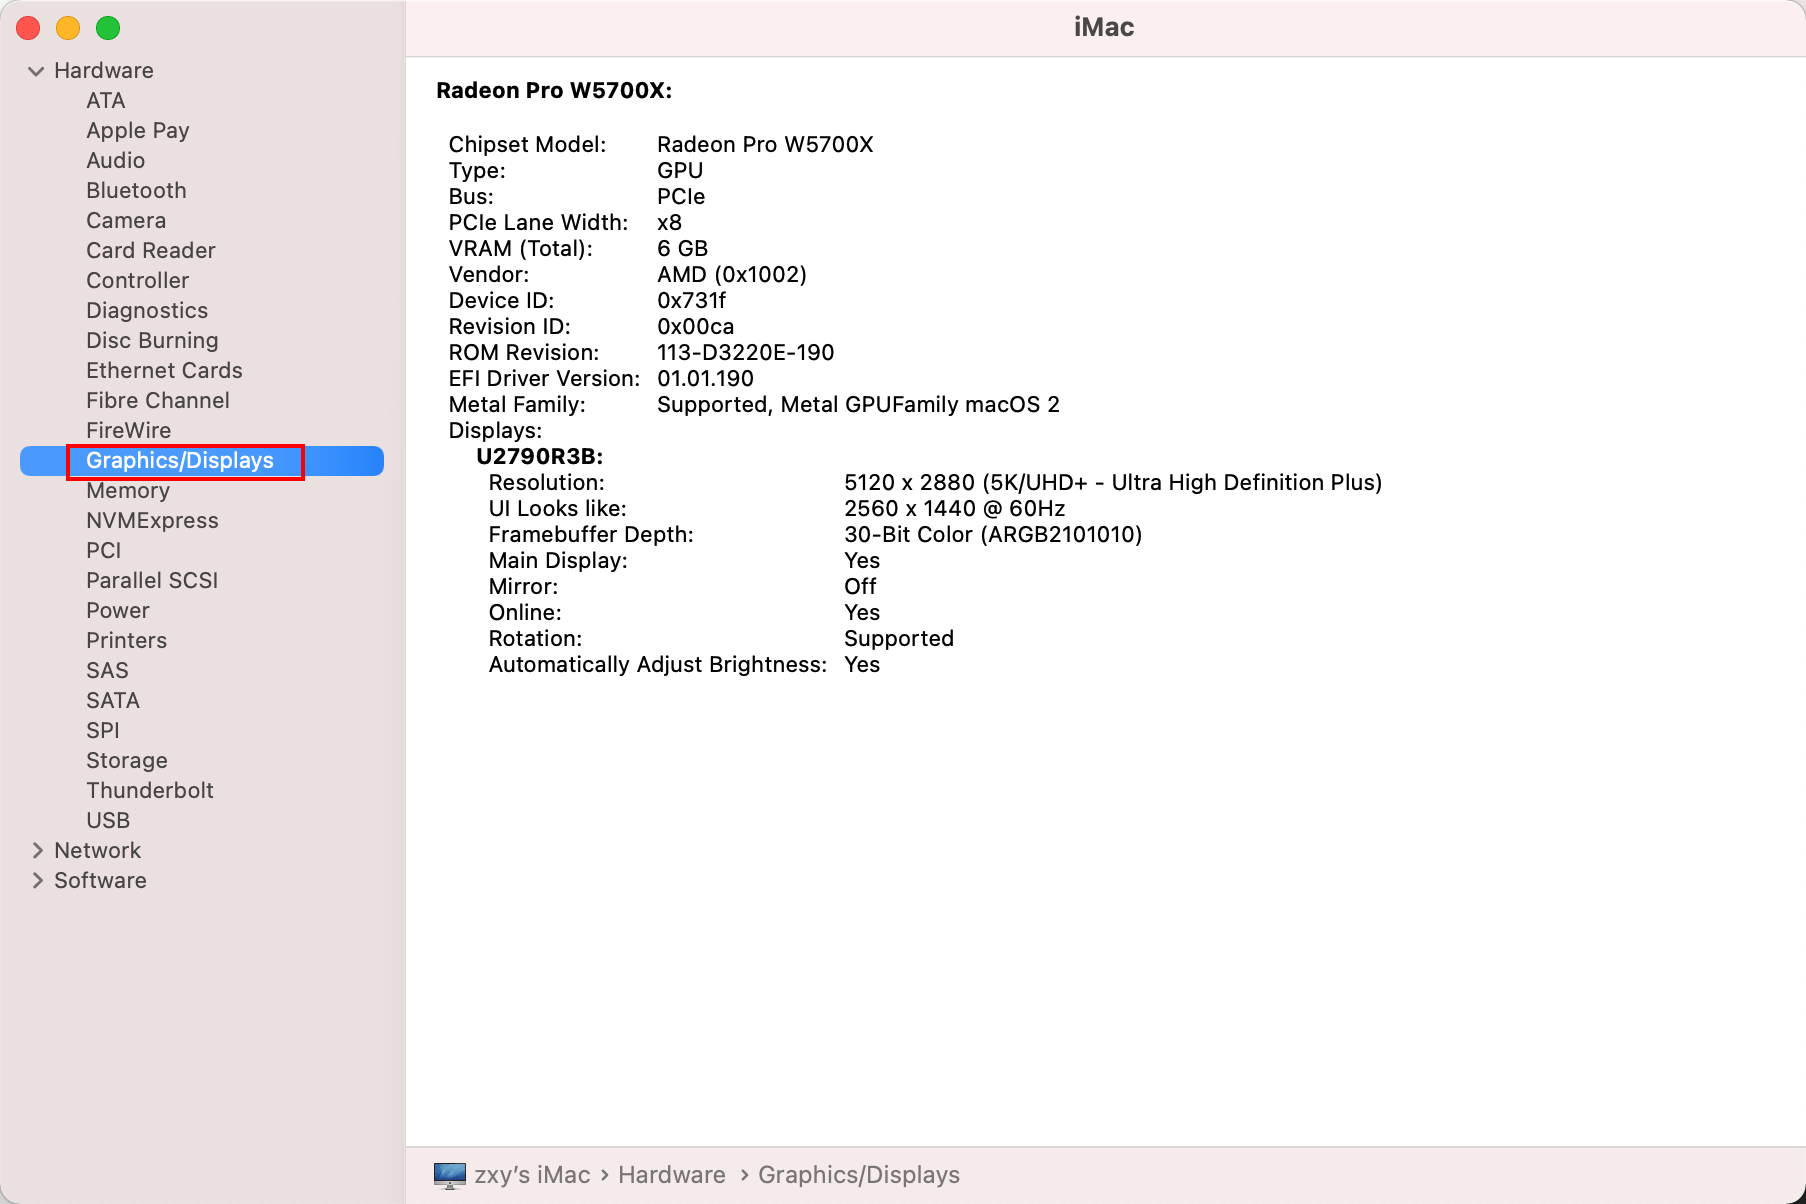Select Disc Burning entry
1806x1204 pixels.
pos(152,341)
